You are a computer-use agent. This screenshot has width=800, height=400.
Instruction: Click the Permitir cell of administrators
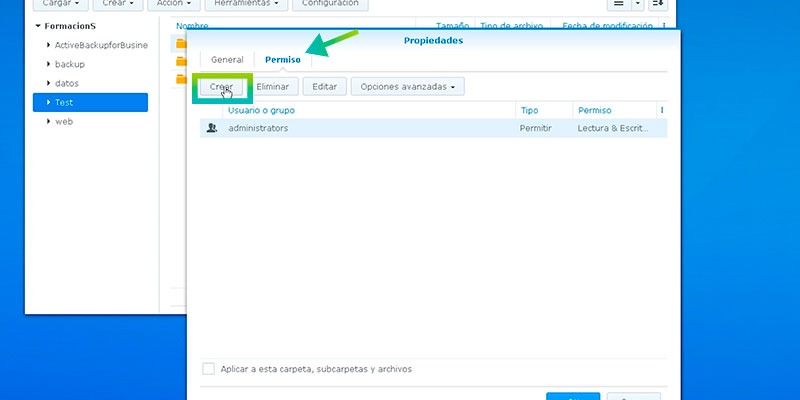click(536, 128)
